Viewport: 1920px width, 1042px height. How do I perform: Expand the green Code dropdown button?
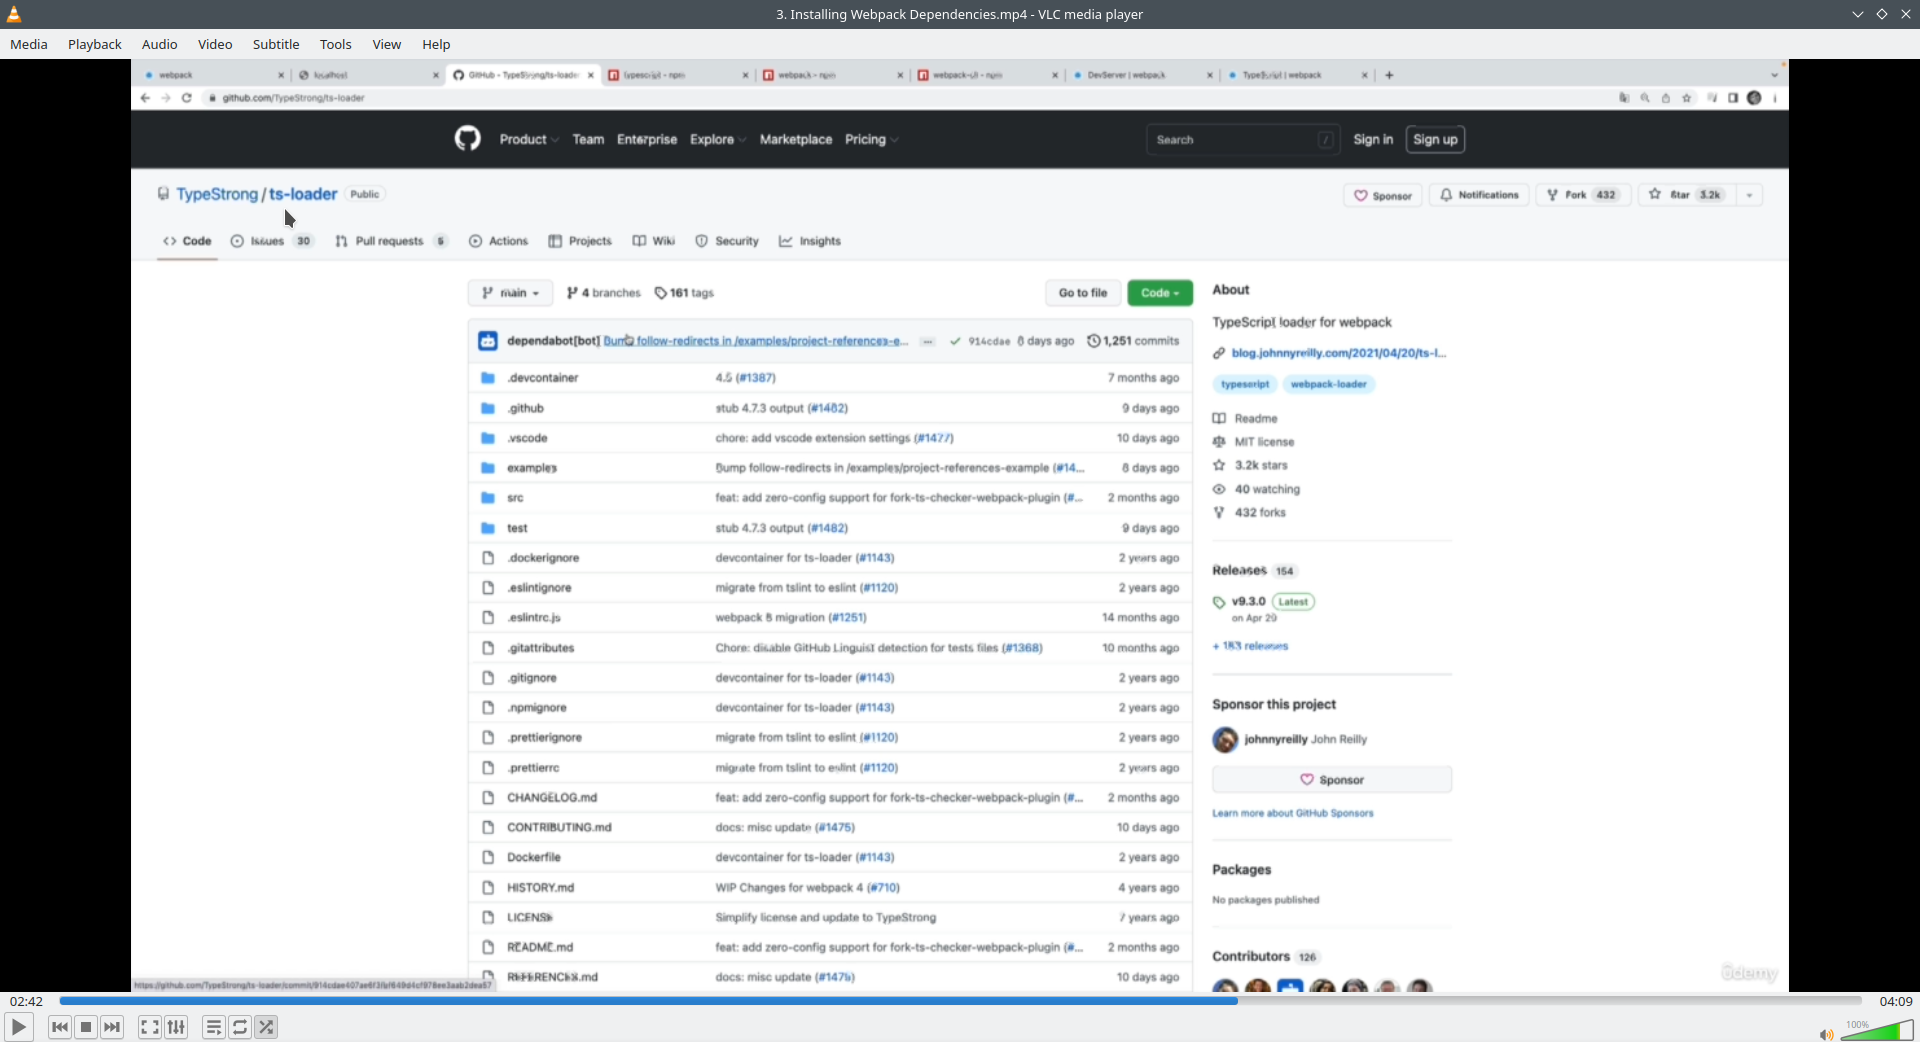(x=1160, y=293)
